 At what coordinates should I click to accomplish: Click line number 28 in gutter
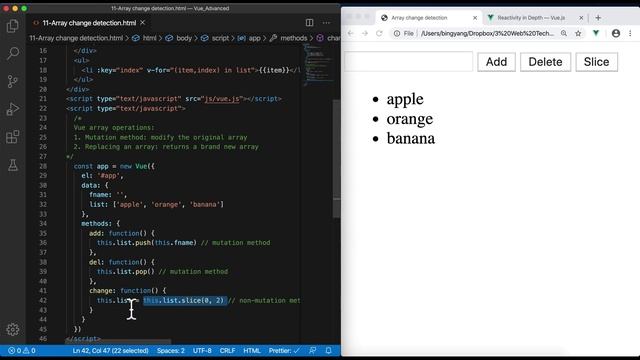43,166
